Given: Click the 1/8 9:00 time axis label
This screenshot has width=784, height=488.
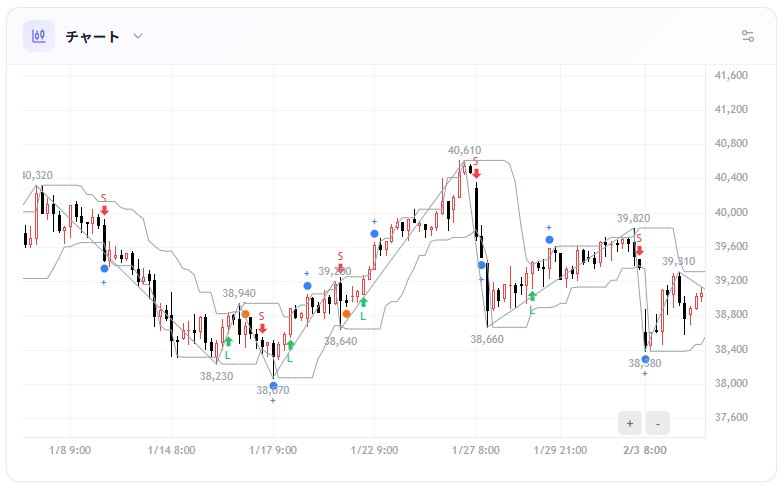Looking at the screenshot, I should 70,451.
